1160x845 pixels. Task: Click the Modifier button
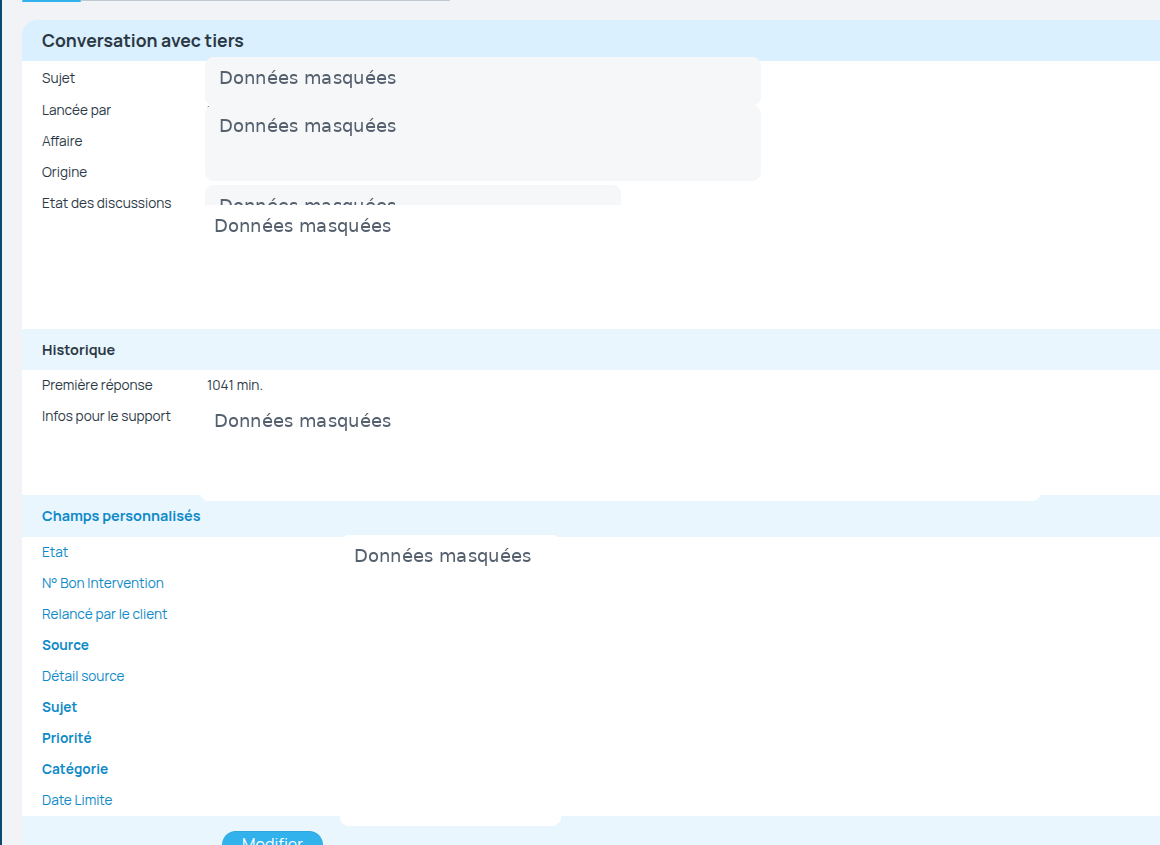coord(272,838)
